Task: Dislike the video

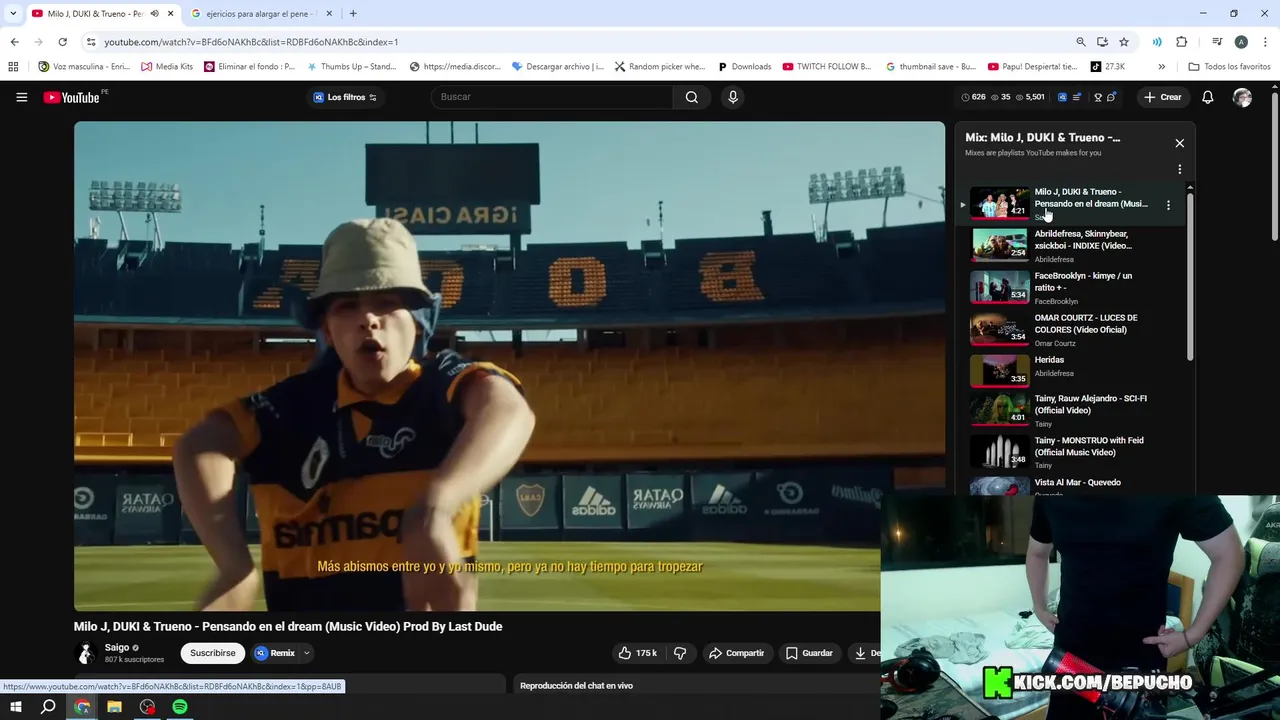Action: tap(680, 653)
